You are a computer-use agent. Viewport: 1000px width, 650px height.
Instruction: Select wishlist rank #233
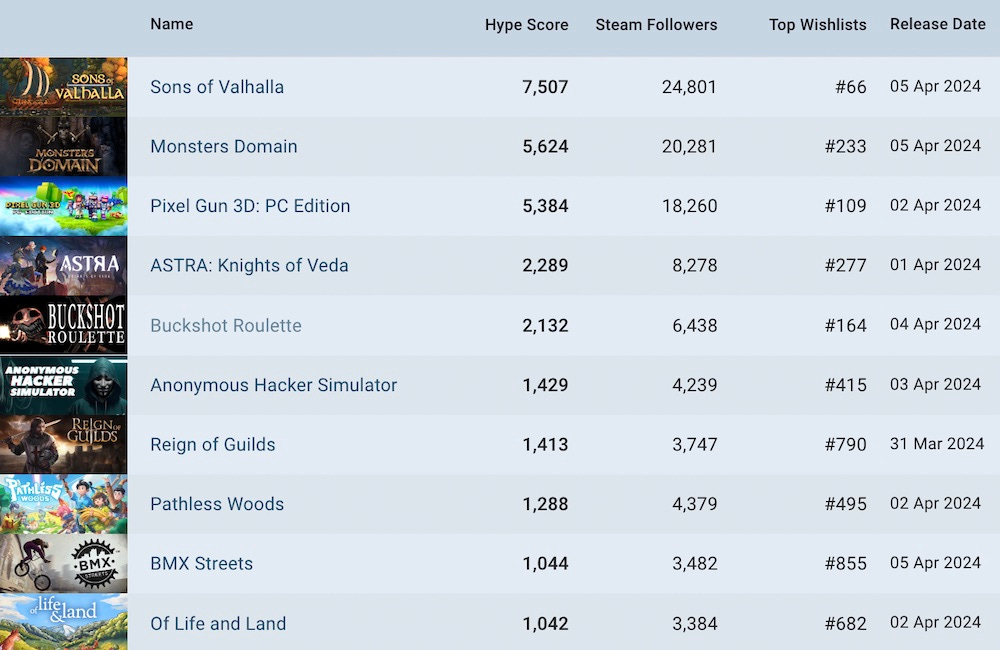(x=846, y=146)
